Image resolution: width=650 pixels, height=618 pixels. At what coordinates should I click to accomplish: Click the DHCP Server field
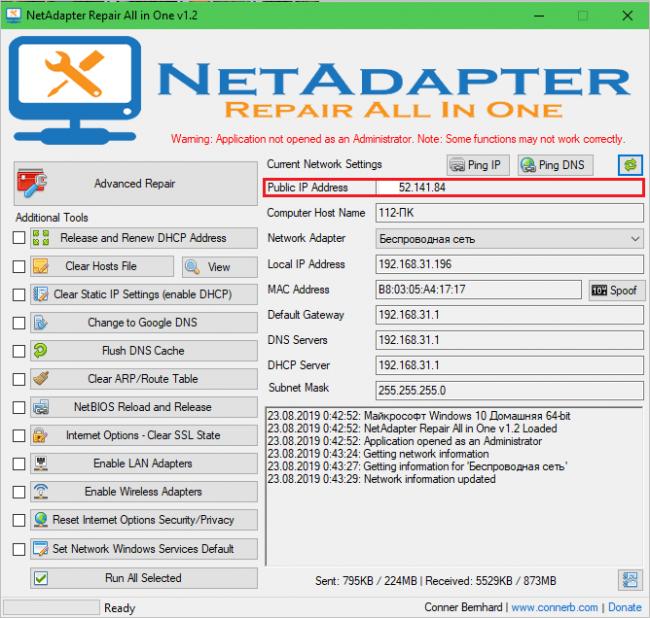[509, 365]
